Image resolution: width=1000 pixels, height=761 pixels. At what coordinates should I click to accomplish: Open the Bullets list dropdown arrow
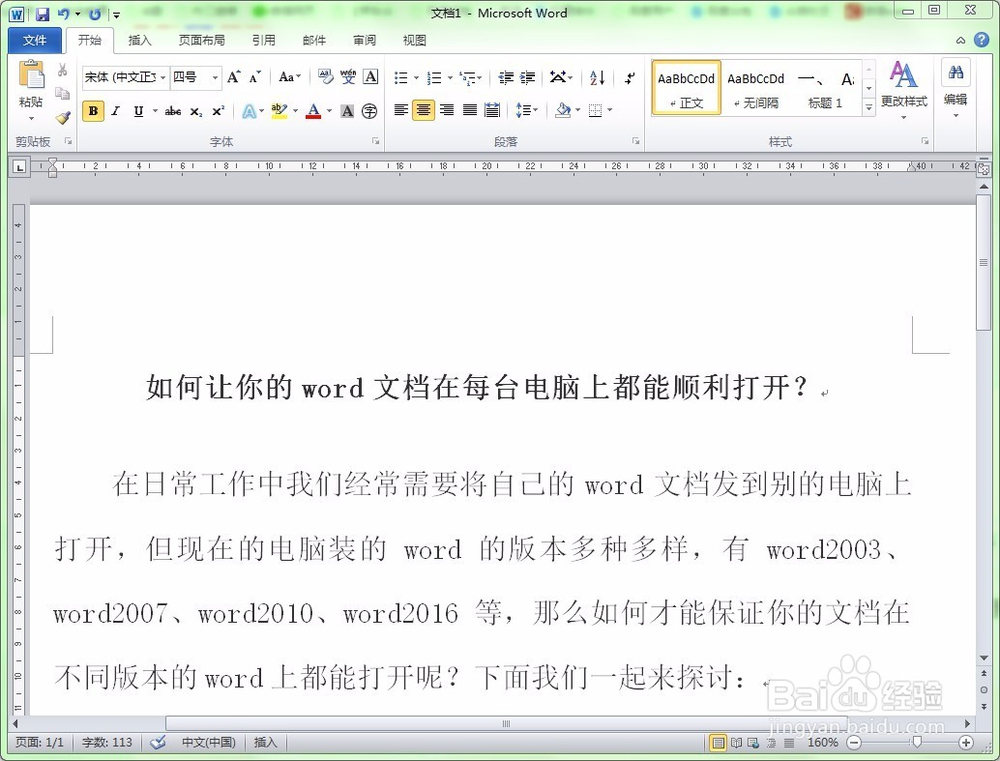pos(416,78)
